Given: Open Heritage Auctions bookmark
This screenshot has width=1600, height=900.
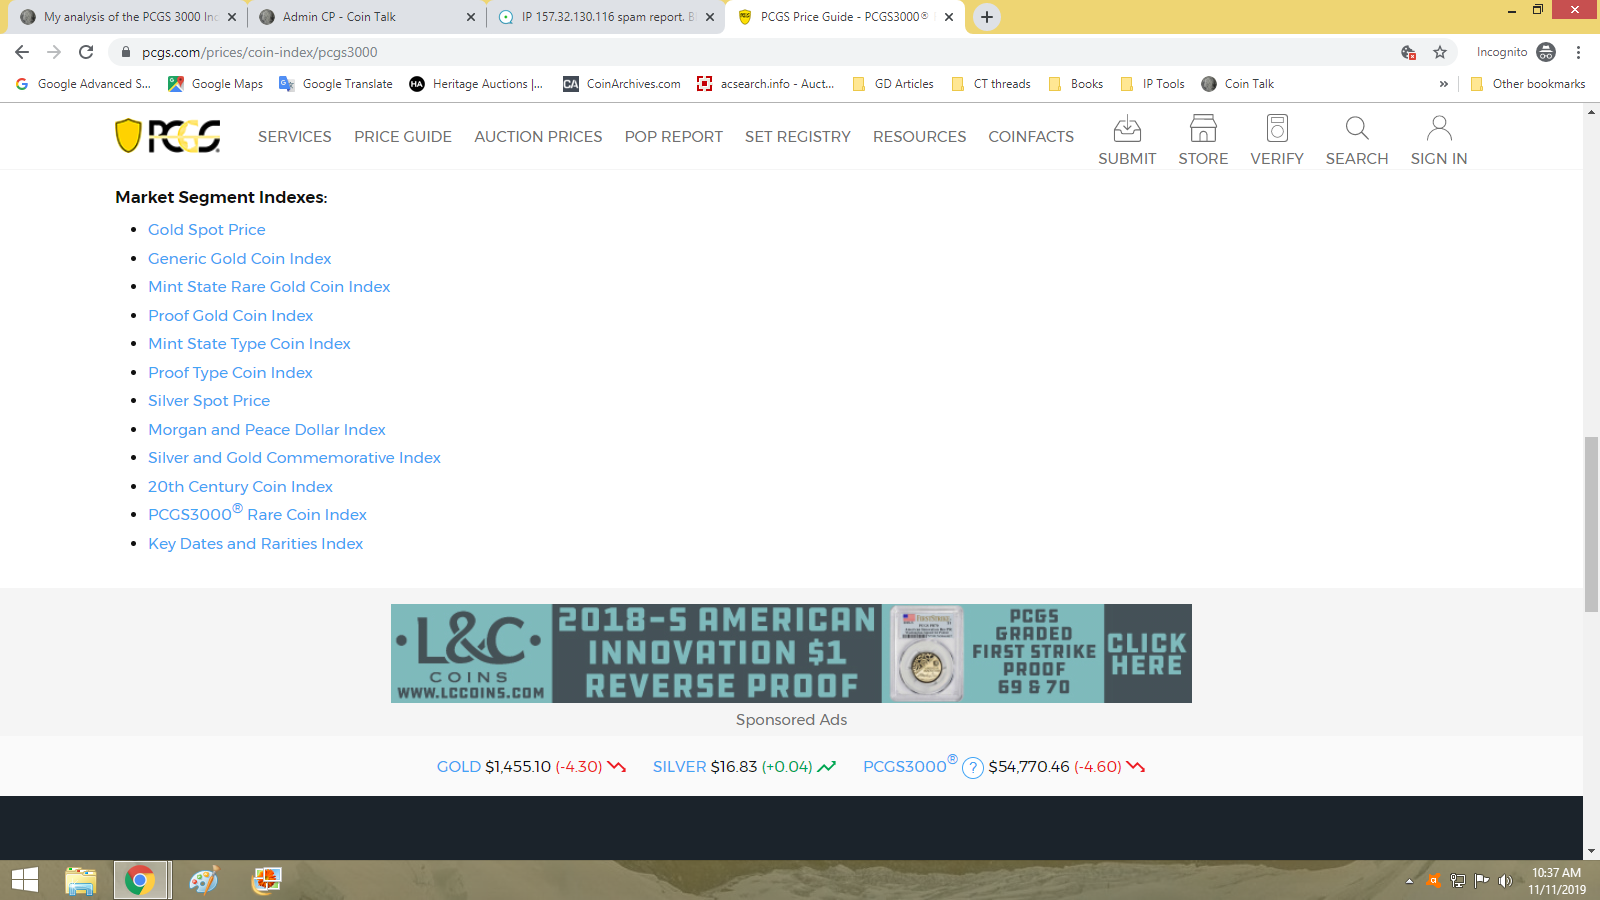Looking at the screenshot, I should (476, 84).
